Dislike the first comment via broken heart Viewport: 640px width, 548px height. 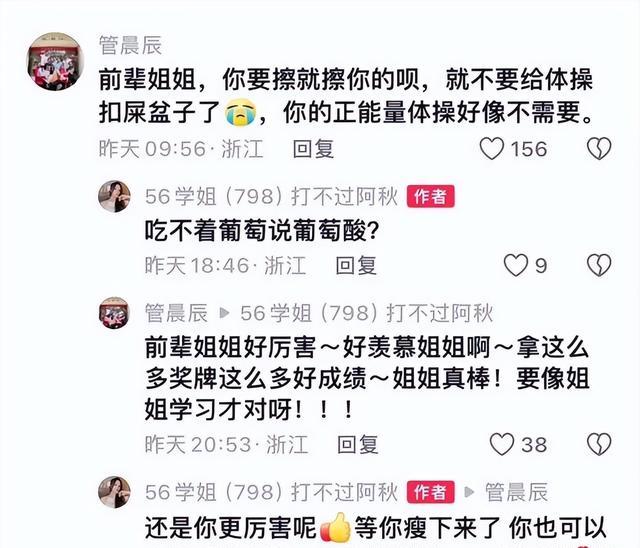point(599,149)
